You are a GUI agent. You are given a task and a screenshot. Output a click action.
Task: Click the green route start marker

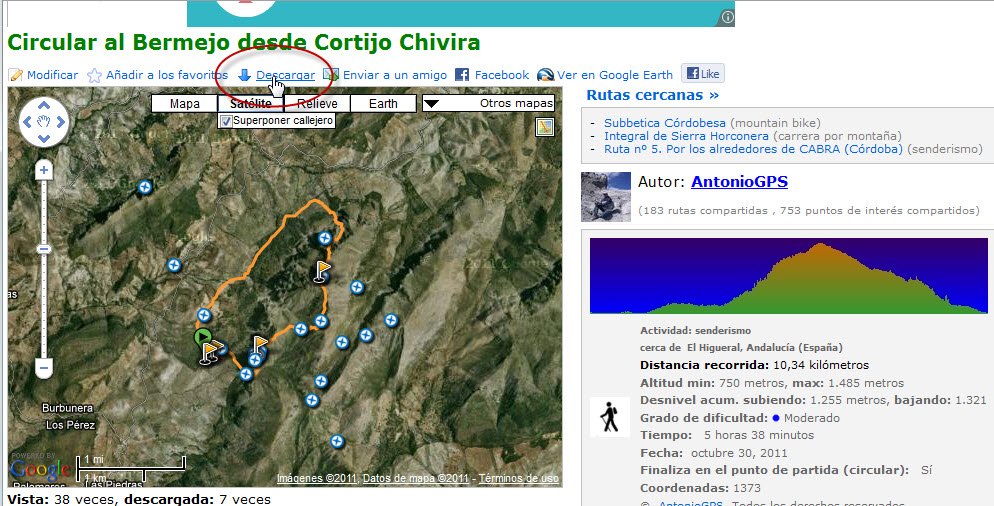pos(203,337)
